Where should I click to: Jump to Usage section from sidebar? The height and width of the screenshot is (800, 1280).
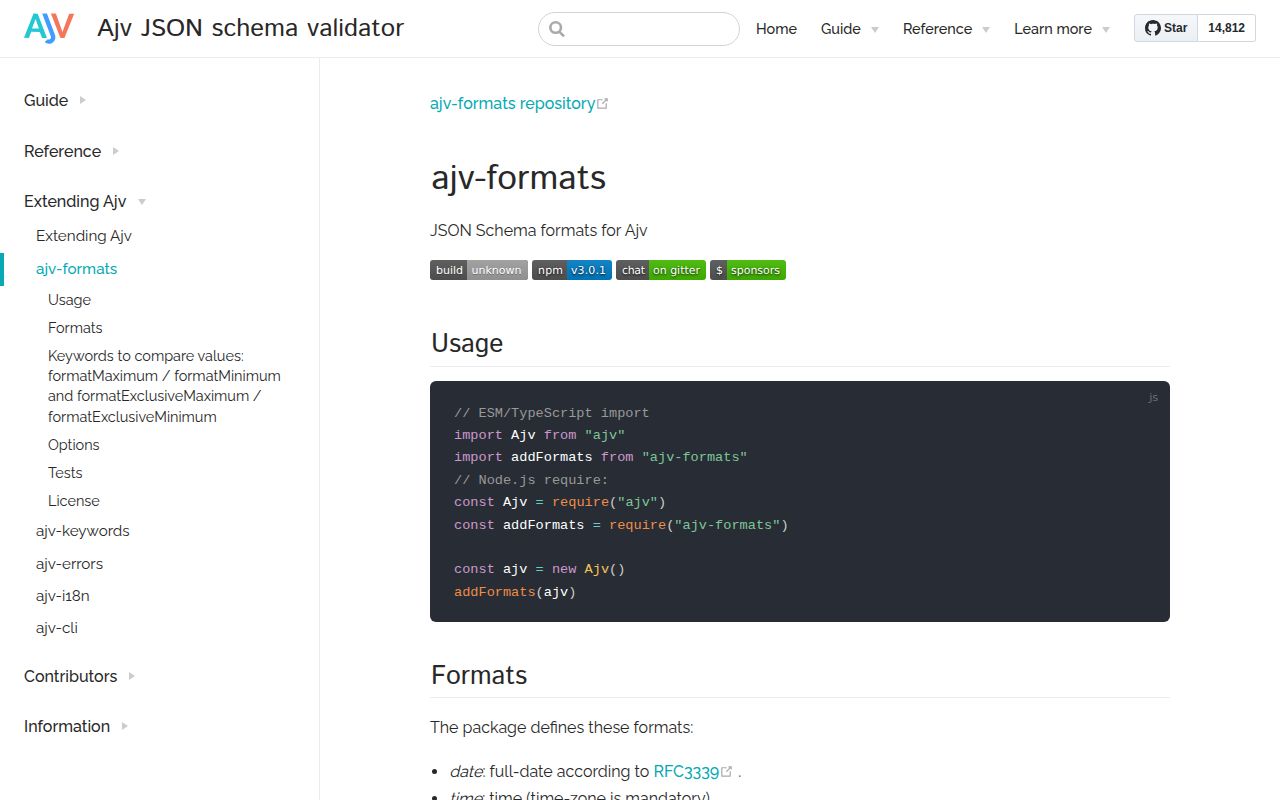(x=69, y=300)
